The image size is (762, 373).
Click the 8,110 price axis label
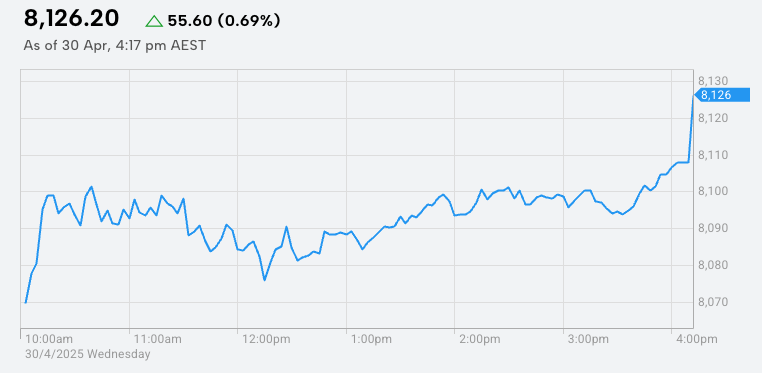point(713,155)
